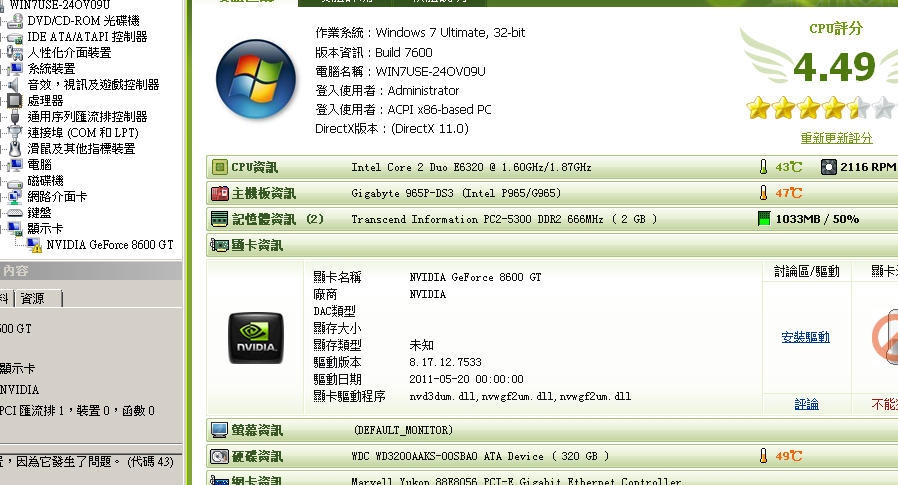Click the driver version 8.17.12.7533
Viewport: 898px width, 485px height.
click(x=446, y=362)
